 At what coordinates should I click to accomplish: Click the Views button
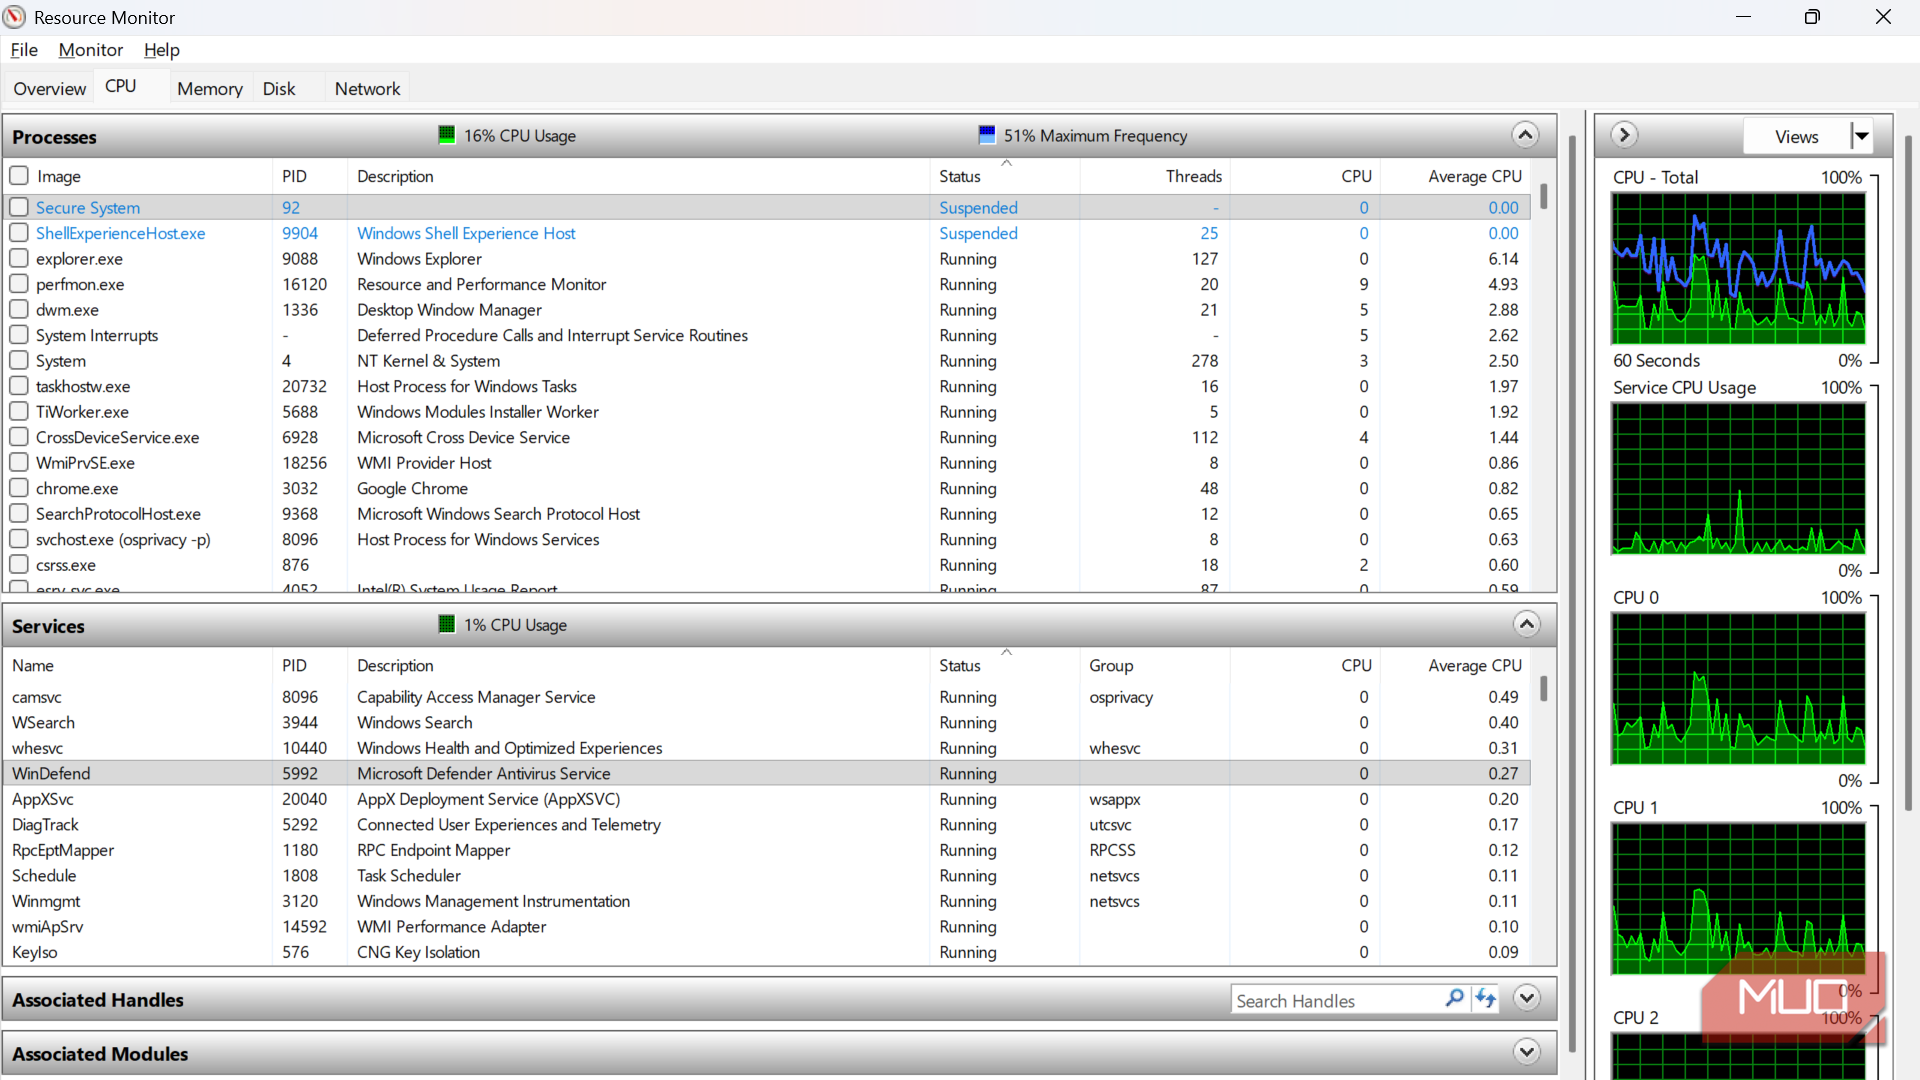click(1796, 136)
